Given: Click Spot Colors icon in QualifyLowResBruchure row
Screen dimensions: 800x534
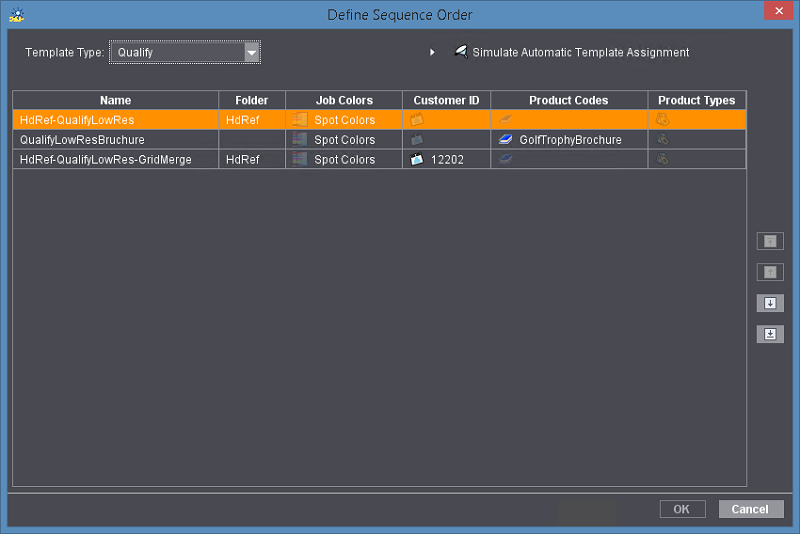Looking at the screenshot, I should (299, 140).
